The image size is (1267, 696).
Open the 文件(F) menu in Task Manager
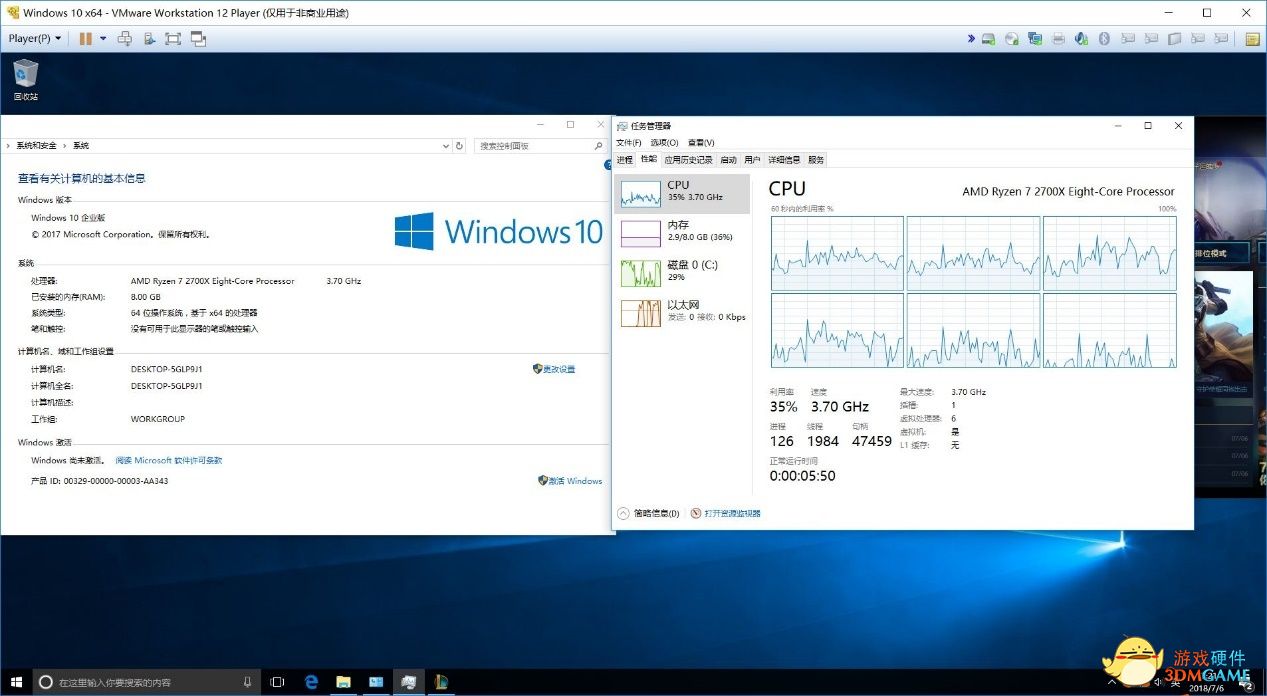[628, 143]
